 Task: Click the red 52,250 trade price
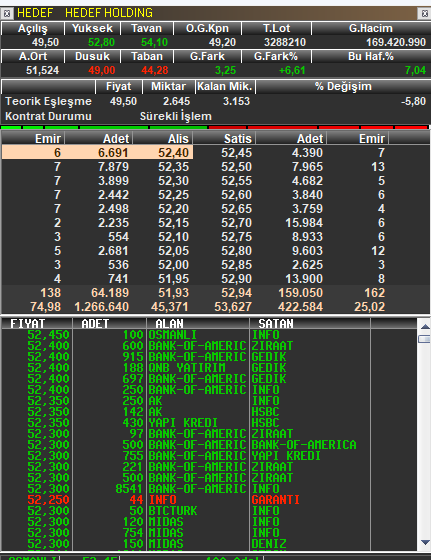[x=48, y=500]
